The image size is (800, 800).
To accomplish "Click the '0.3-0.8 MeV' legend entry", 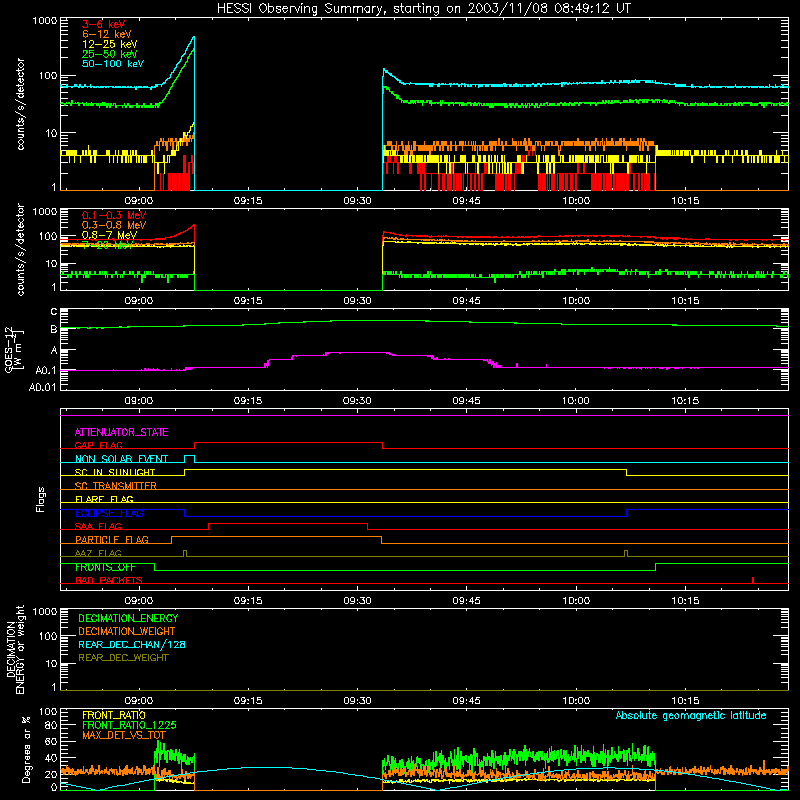I will tap(114, 225).
